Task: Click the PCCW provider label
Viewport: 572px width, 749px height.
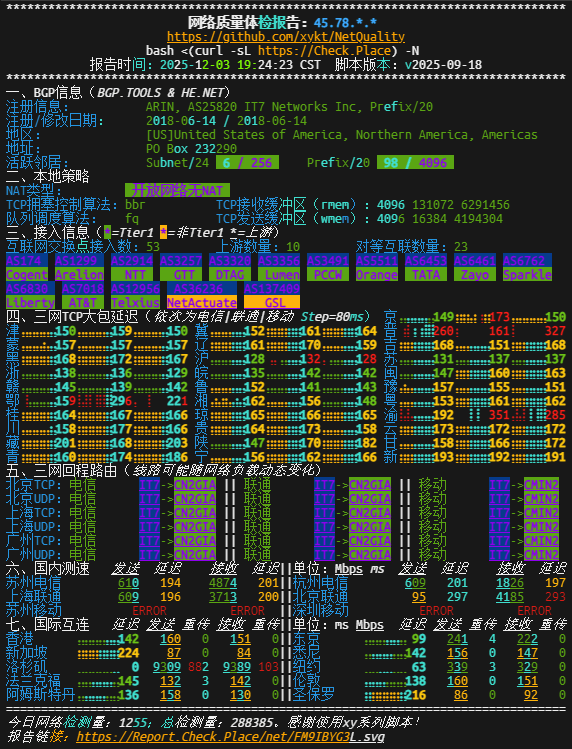Action: click(x=328, y=275)
